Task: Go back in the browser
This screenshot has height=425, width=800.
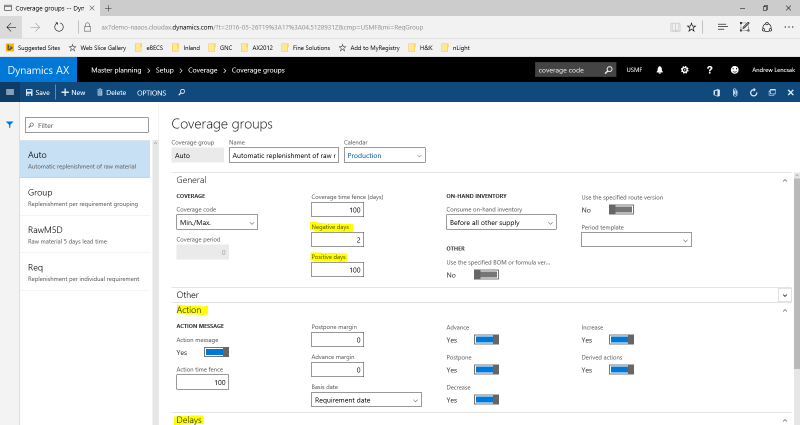Action: click(x=11, y=28)
